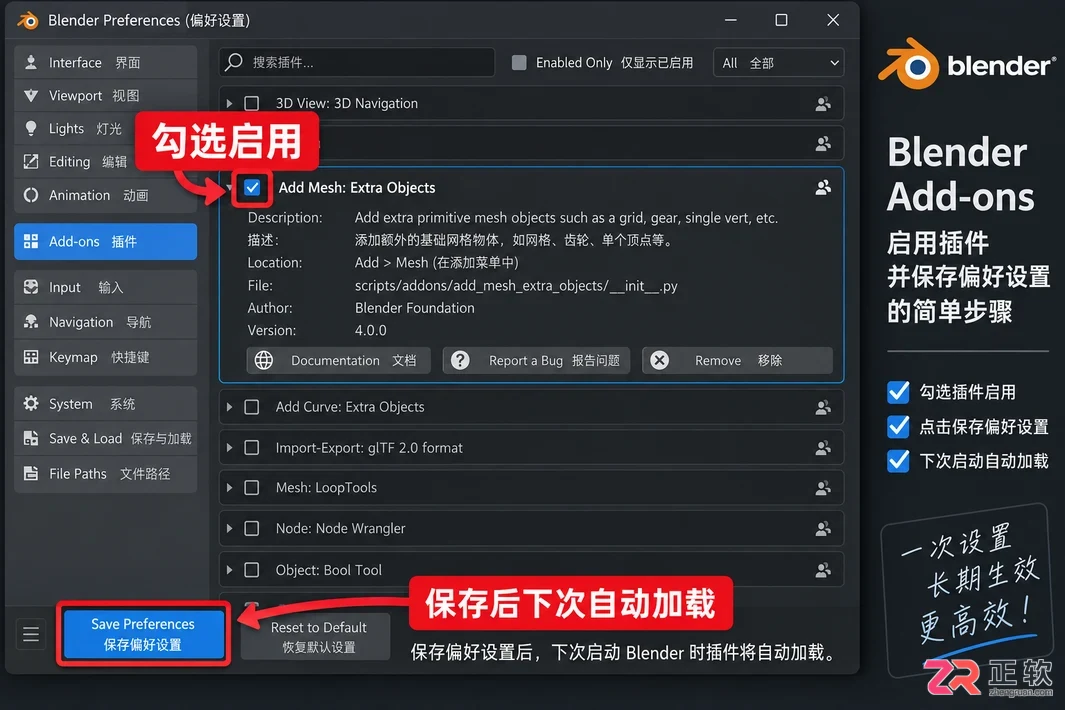Open the Input preferences

105,287
